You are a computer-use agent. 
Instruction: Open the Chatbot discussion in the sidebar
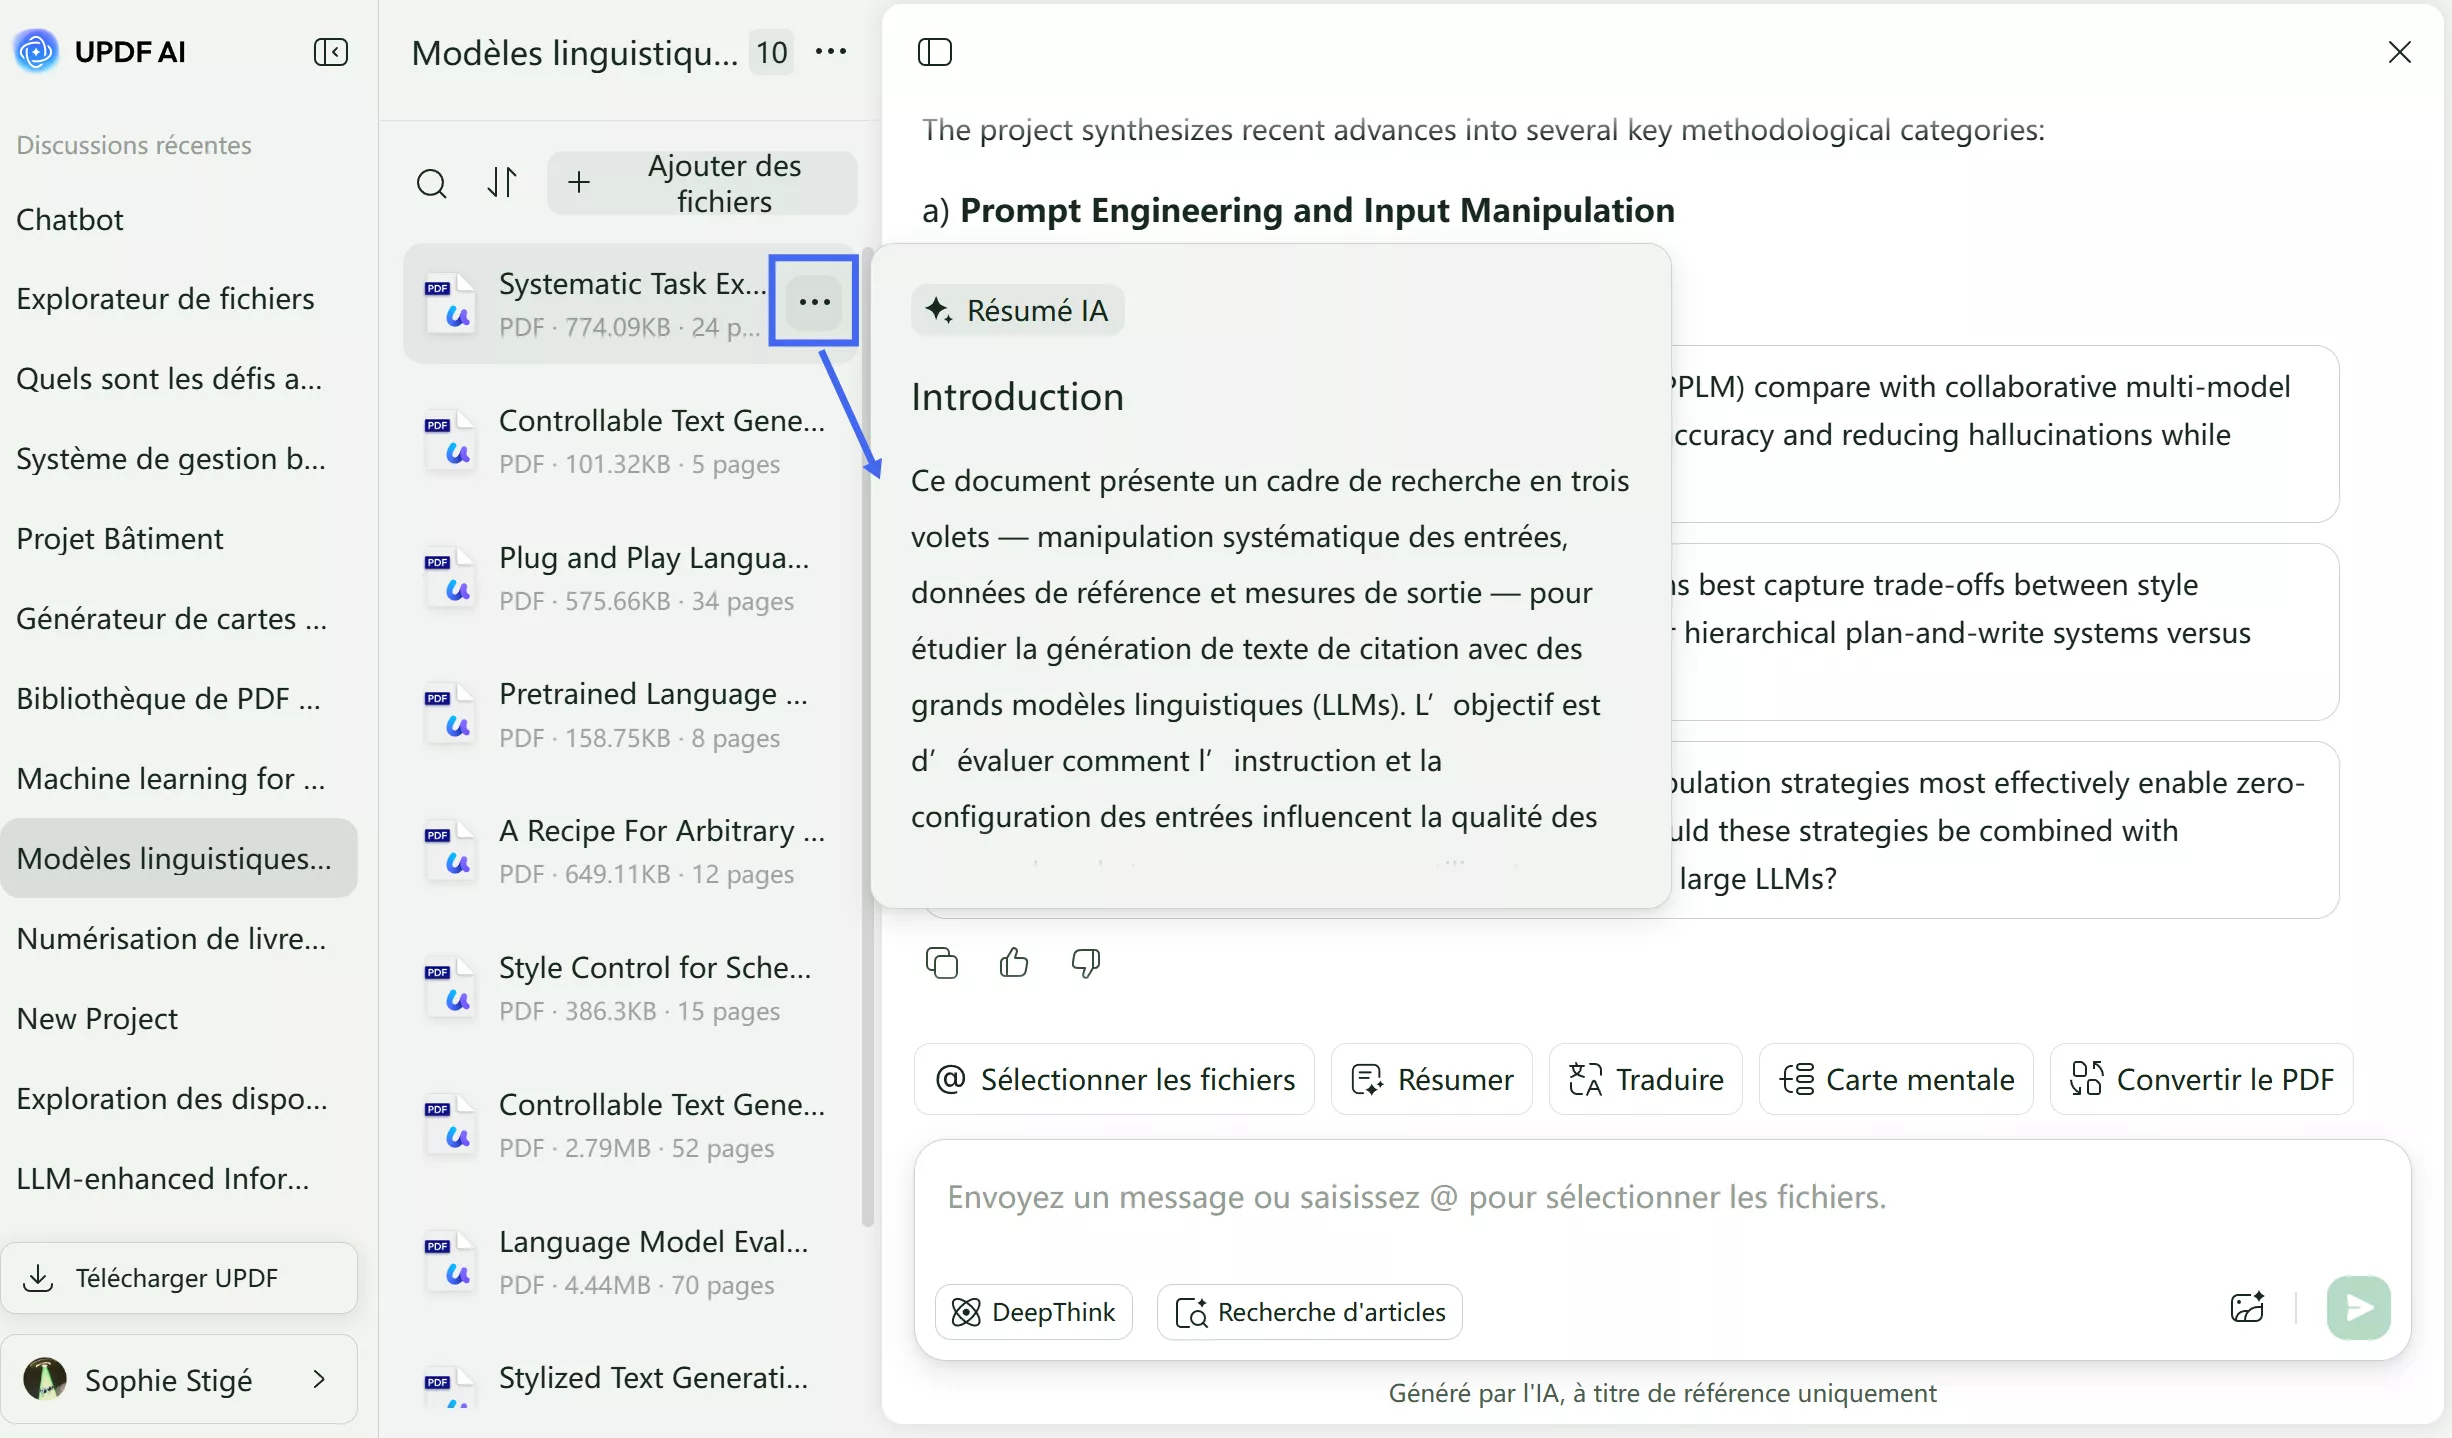[x=70, y=219]
